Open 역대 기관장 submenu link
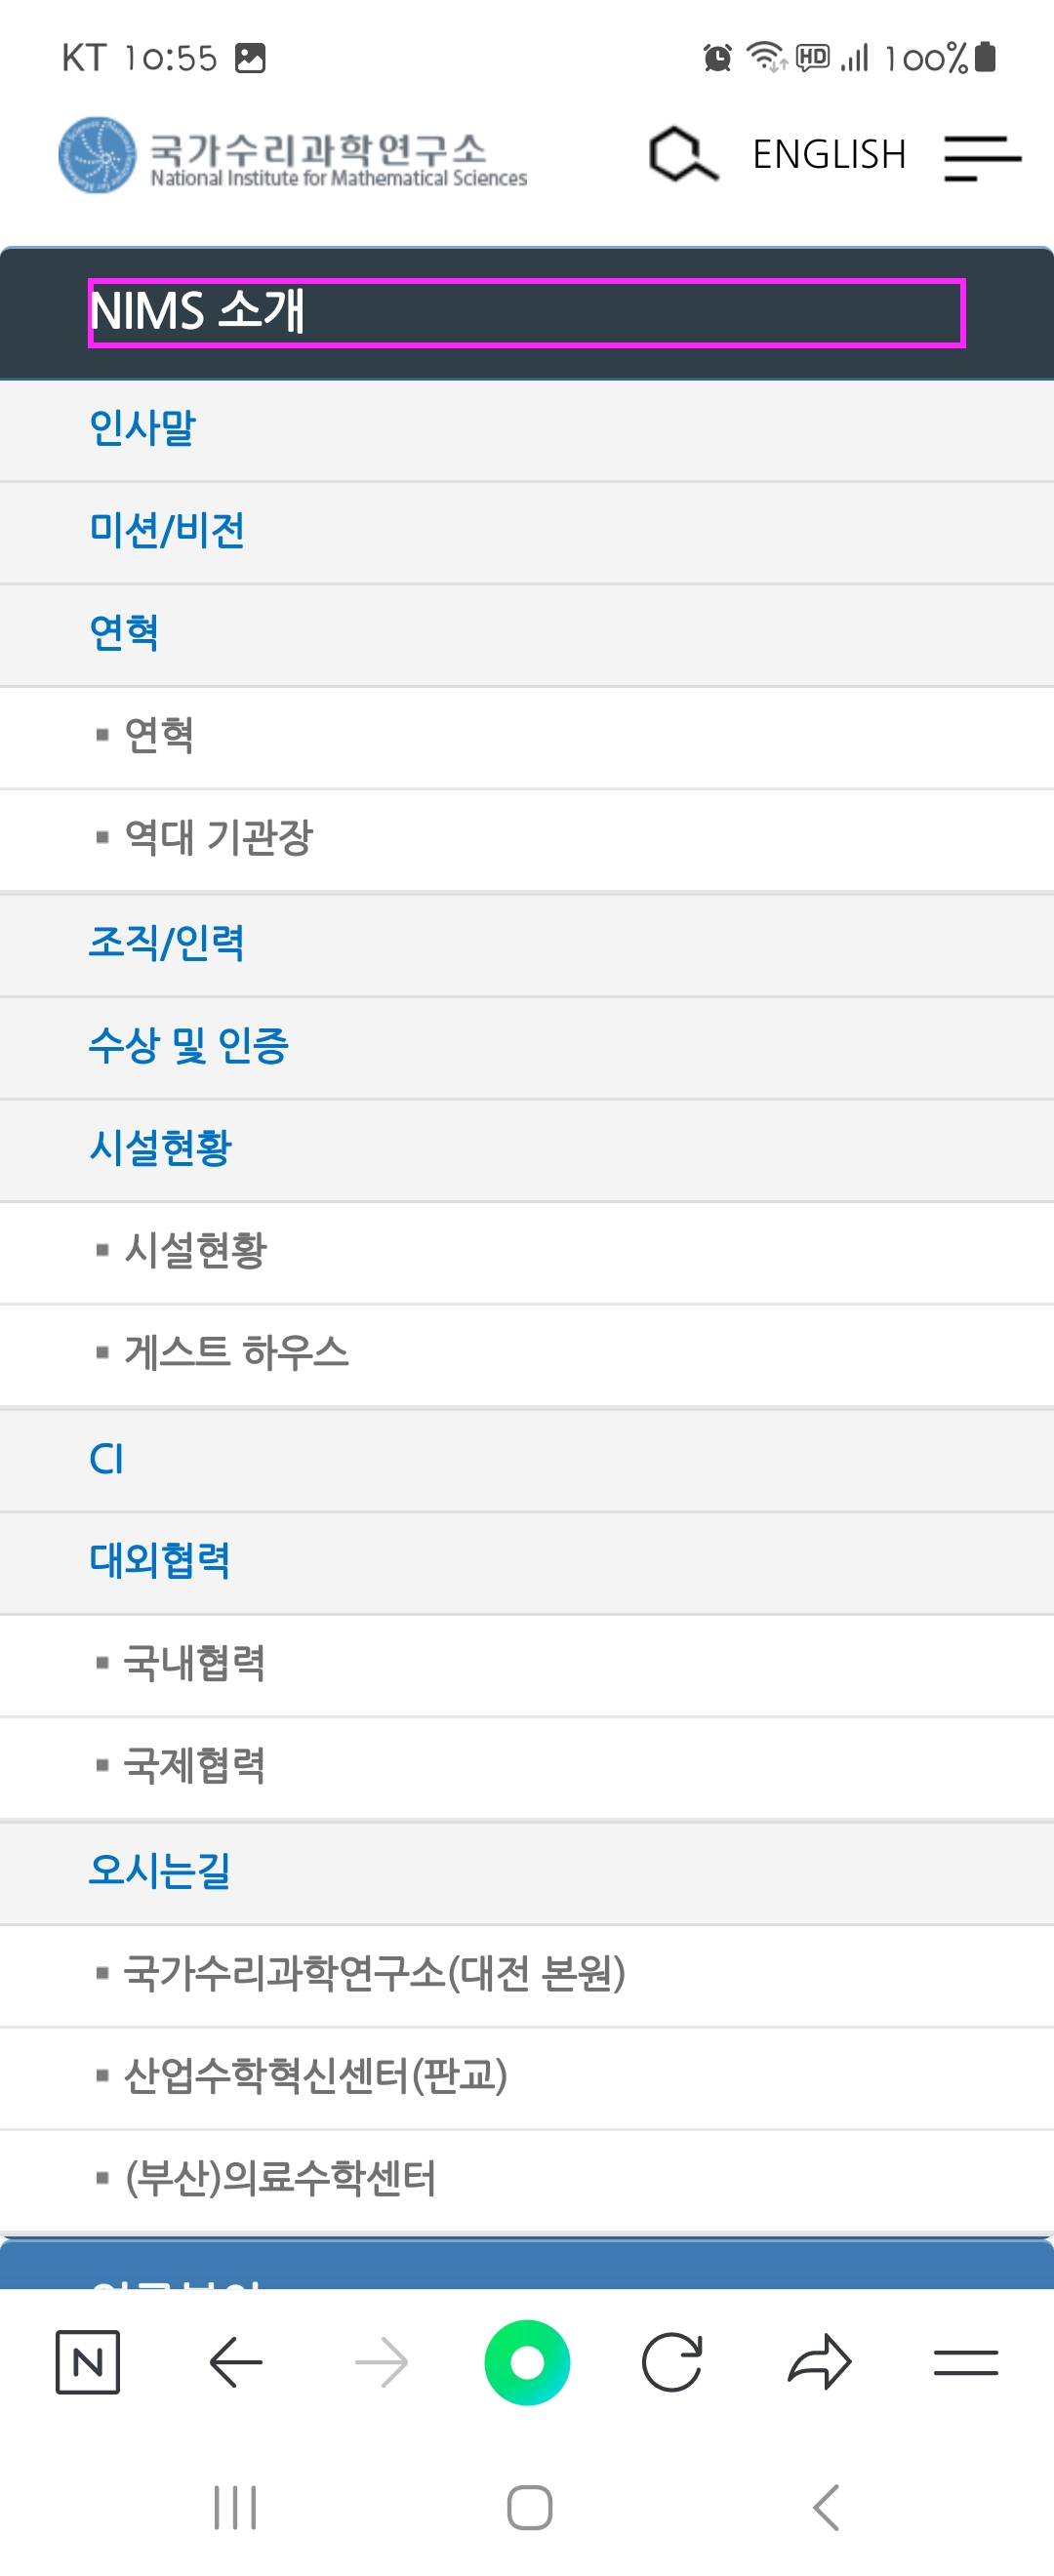Screen dimensions: 1054x2576 click(527, 839)
